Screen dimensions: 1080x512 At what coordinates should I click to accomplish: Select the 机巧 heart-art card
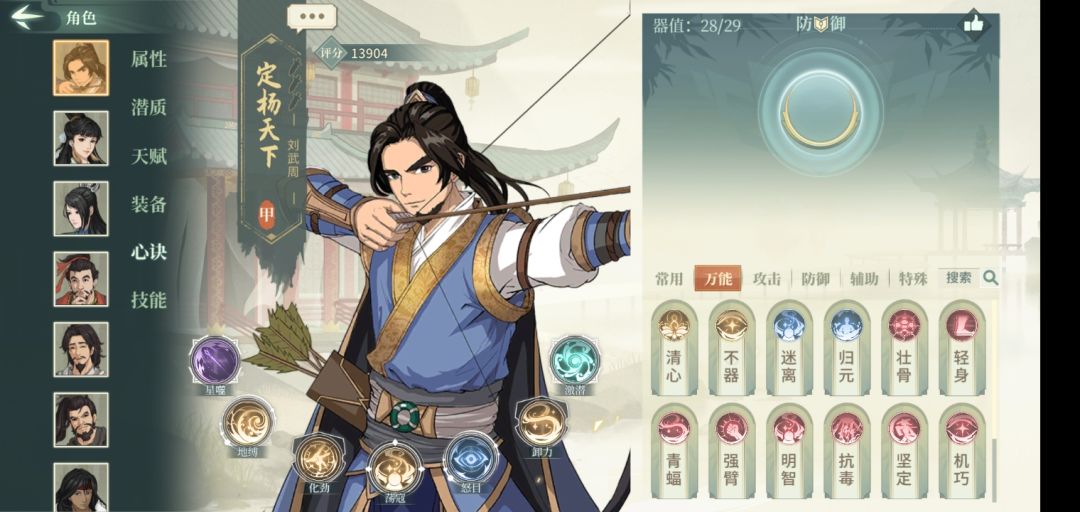coord(962,451)
